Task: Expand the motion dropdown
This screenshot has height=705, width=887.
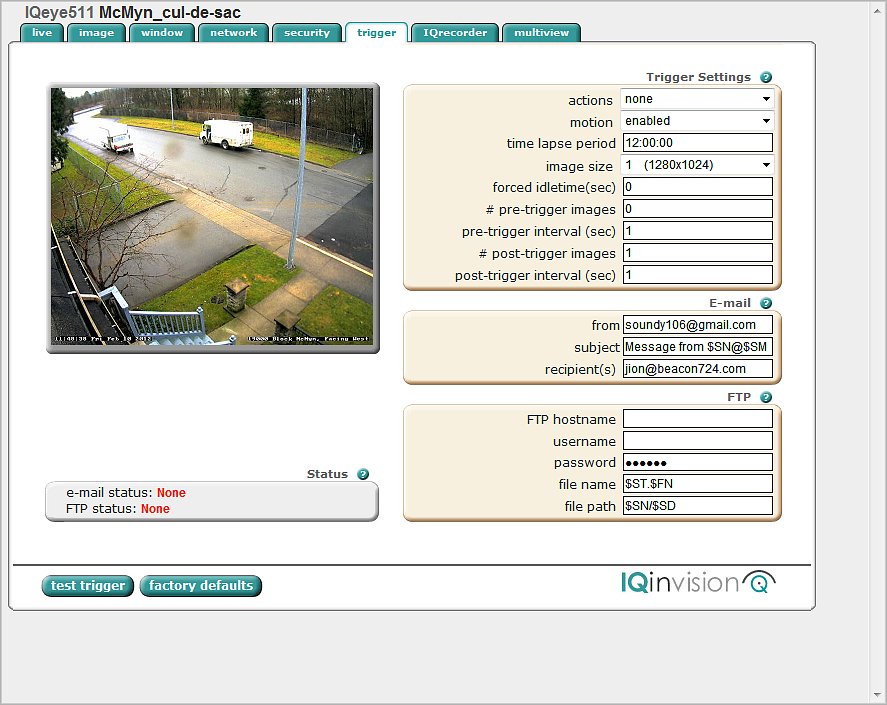Action: (x=697, y=121)
